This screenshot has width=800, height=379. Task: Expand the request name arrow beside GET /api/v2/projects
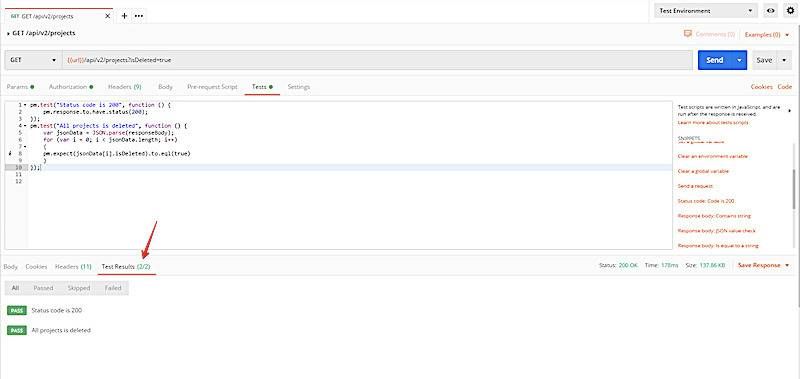8,33
